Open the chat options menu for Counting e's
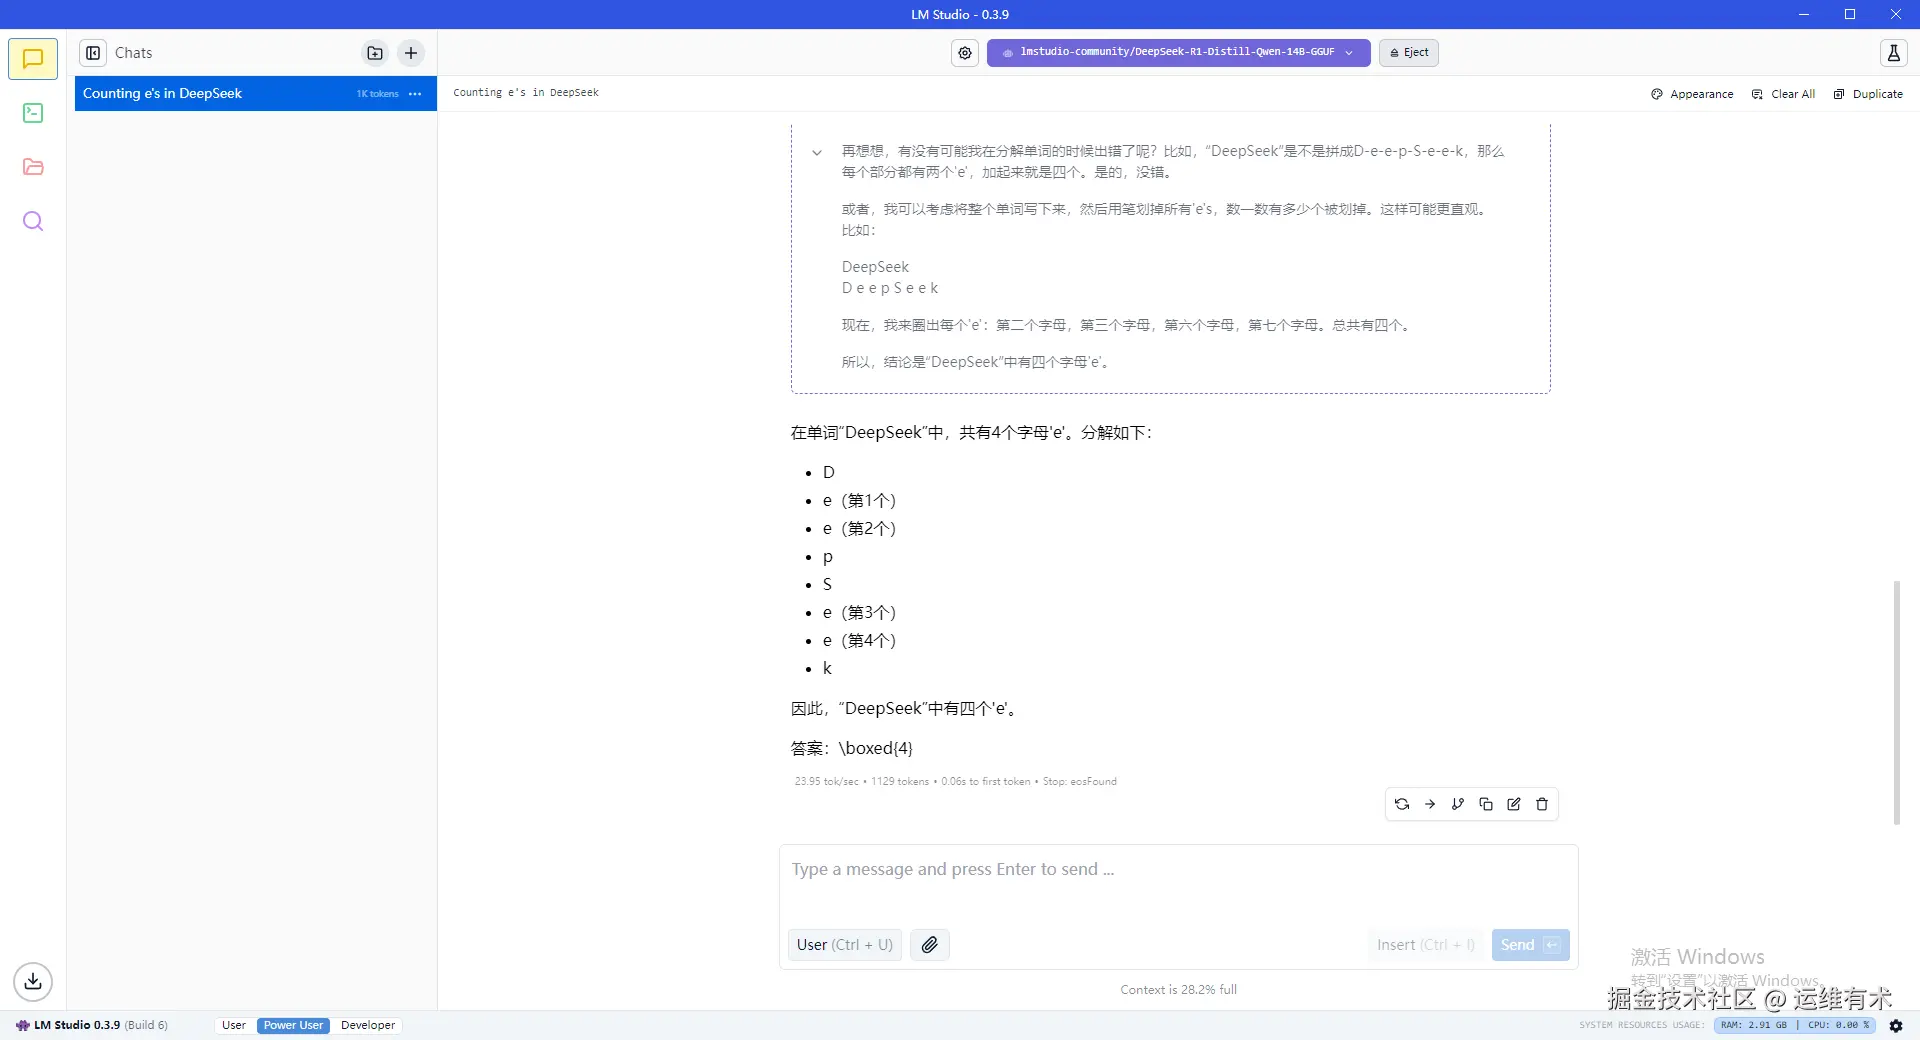1920x1040 pixels. pos(415,93)
